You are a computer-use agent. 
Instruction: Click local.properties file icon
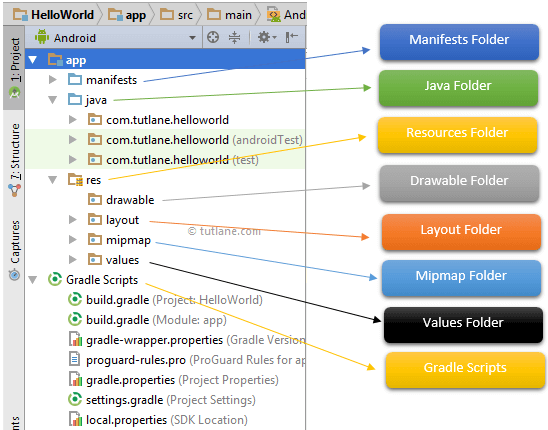pyautogui.click(x=75, y=419)
